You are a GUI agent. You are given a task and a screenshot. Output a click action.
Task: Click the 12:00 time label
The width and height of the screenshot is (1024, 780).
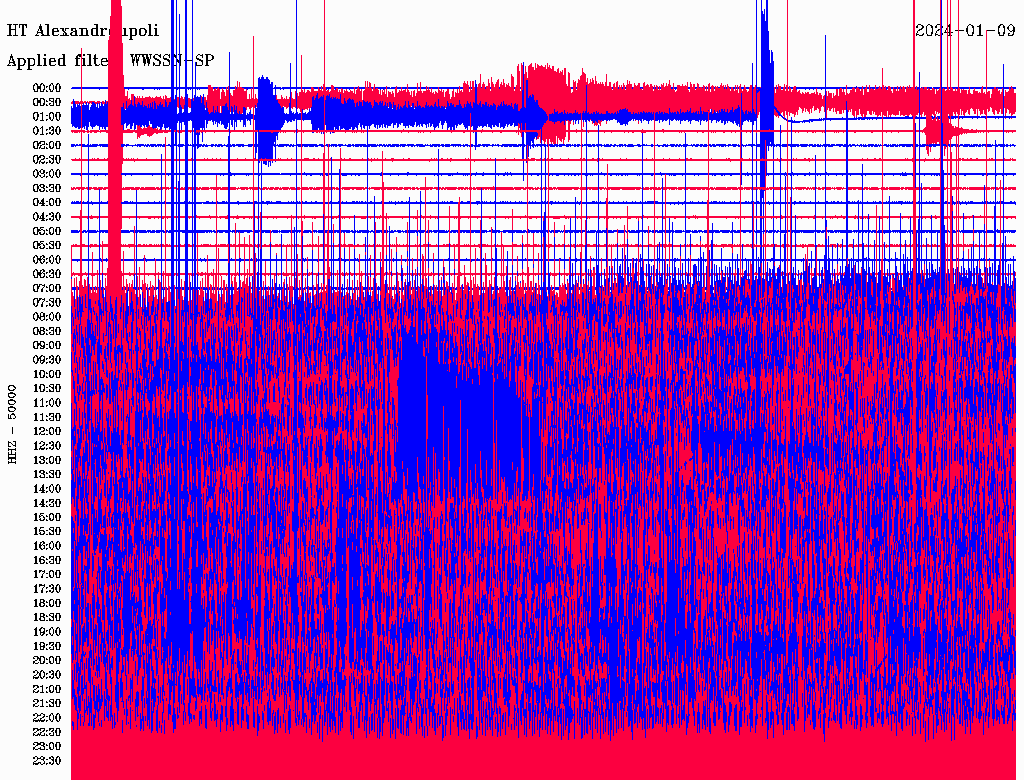tap(47, 432)
